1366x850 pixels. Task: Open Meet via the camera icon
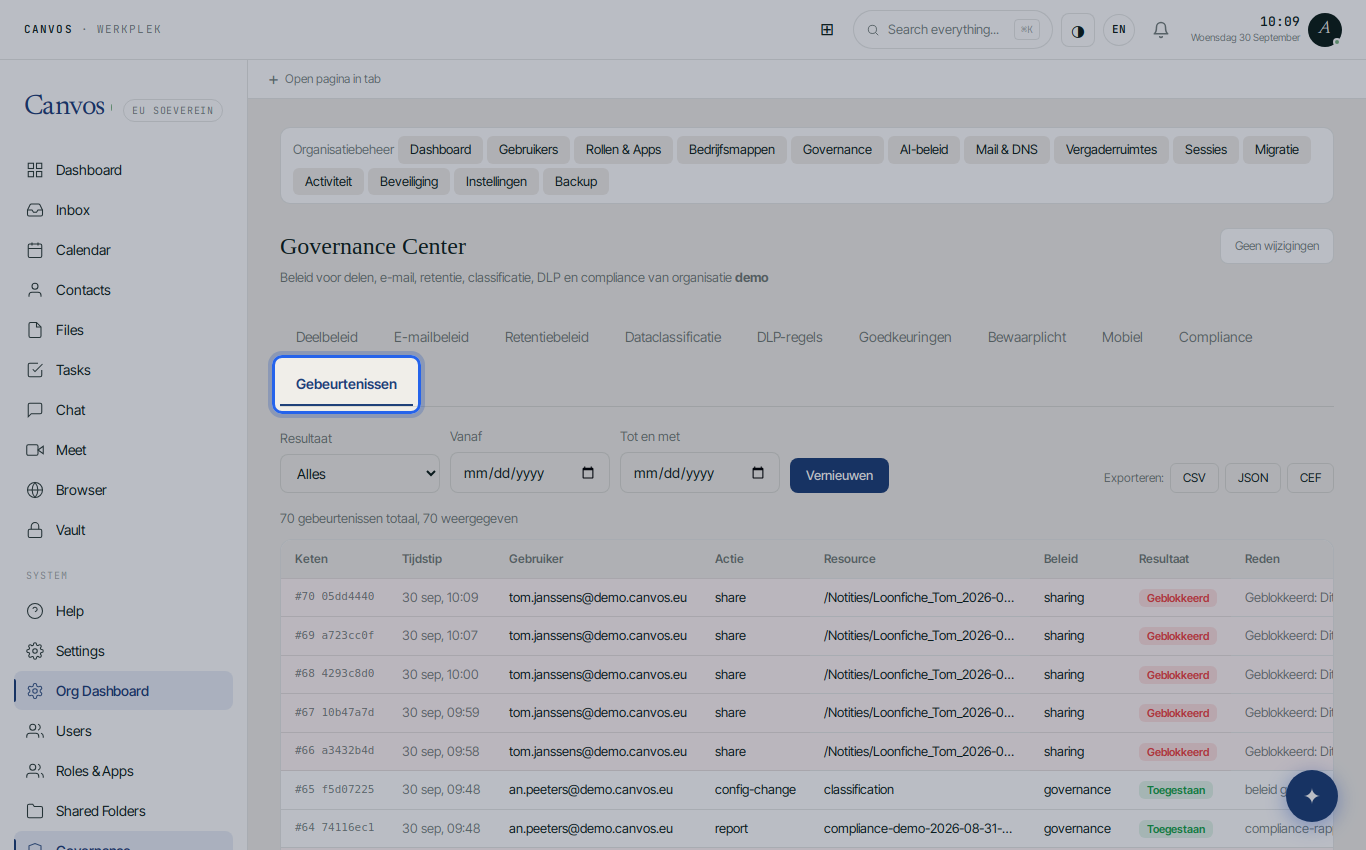(35, 450)
